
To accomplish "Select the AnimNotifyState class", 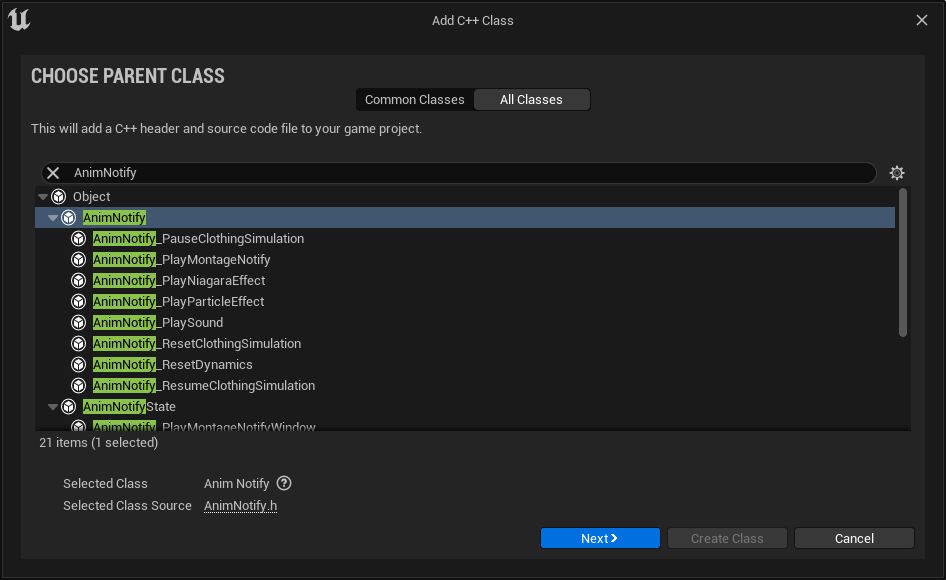I will coord(465,407).
